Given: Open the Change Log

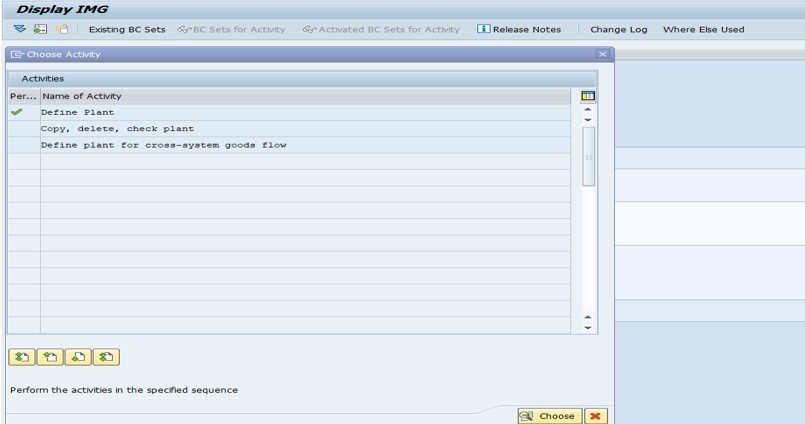Looking at the screenshot, I should (x=618, y=29).
